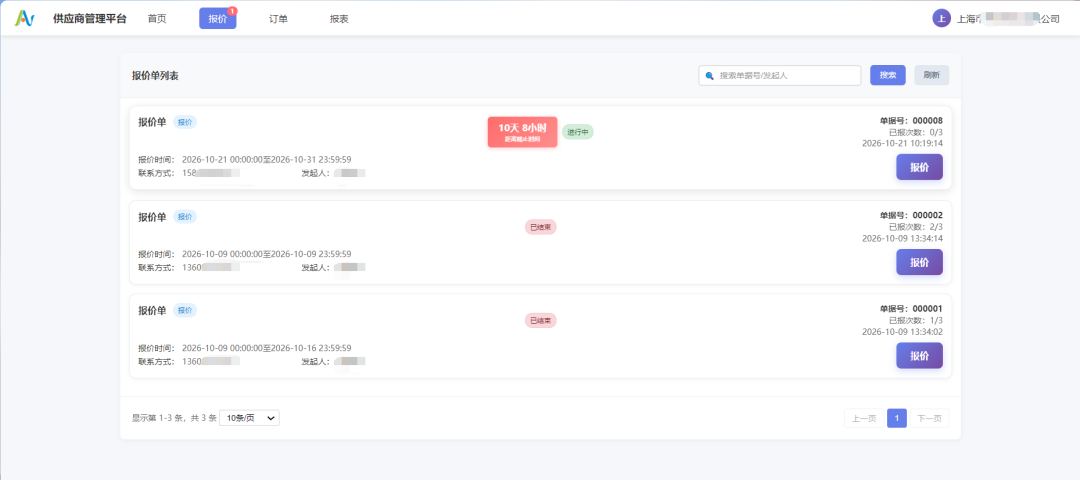This screenshot has width=1080, height=480.
Task: Click the 进行中 status tag
Action: pos(577,132)
